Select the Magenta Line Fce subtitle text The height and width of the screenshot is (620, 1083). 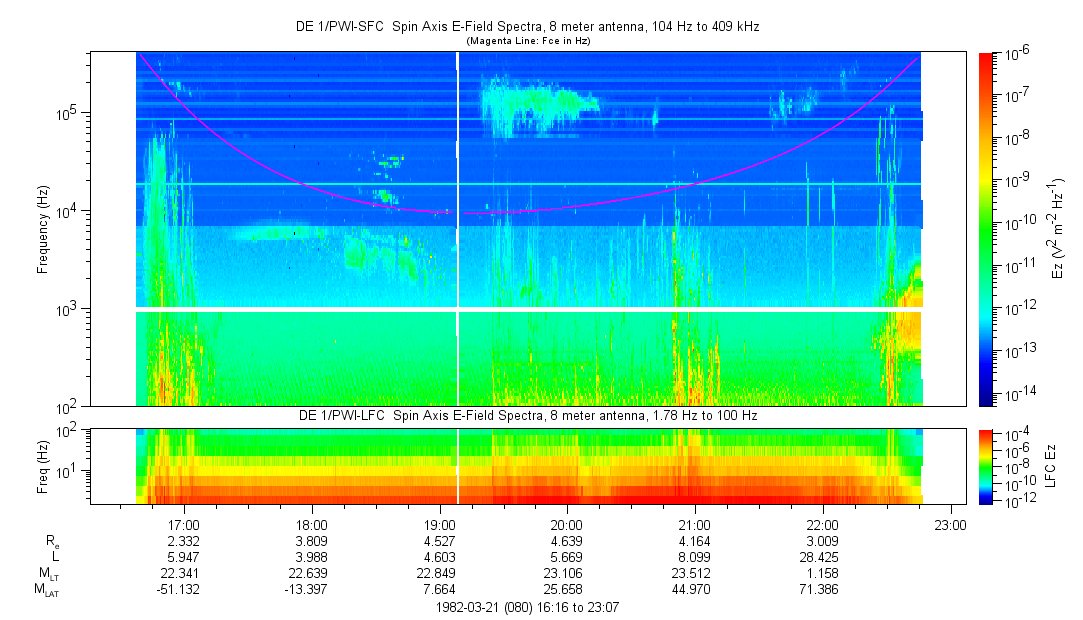click(527, 41)
